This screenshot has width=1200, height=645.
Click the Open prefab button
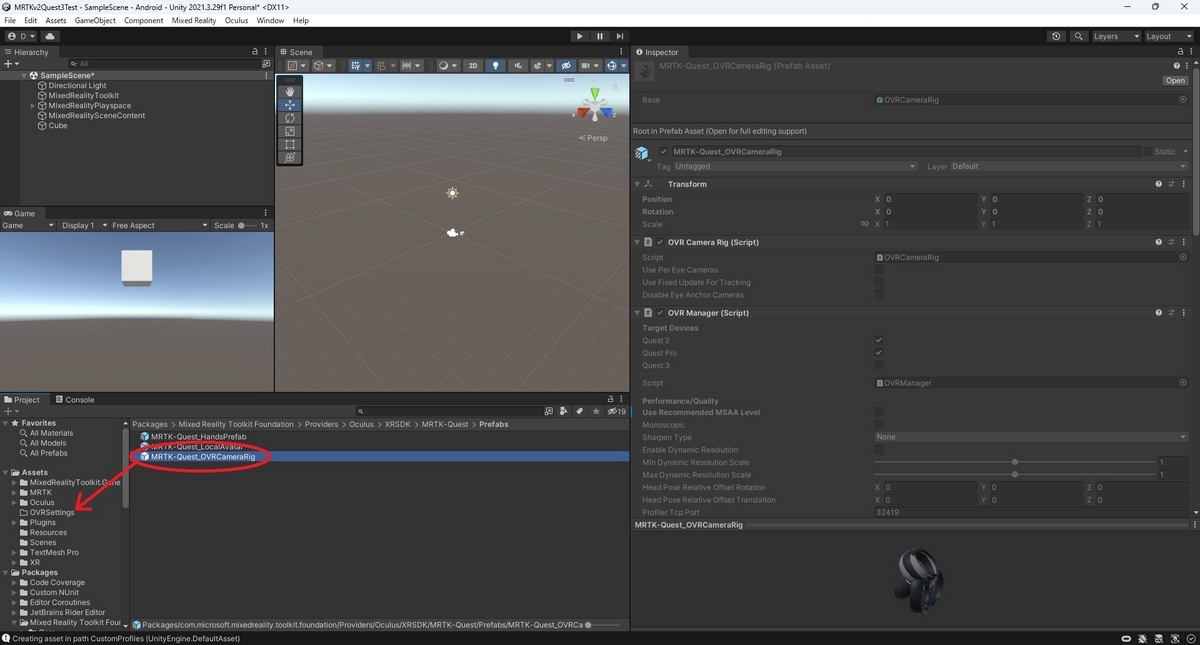[x=1175, y=81]
